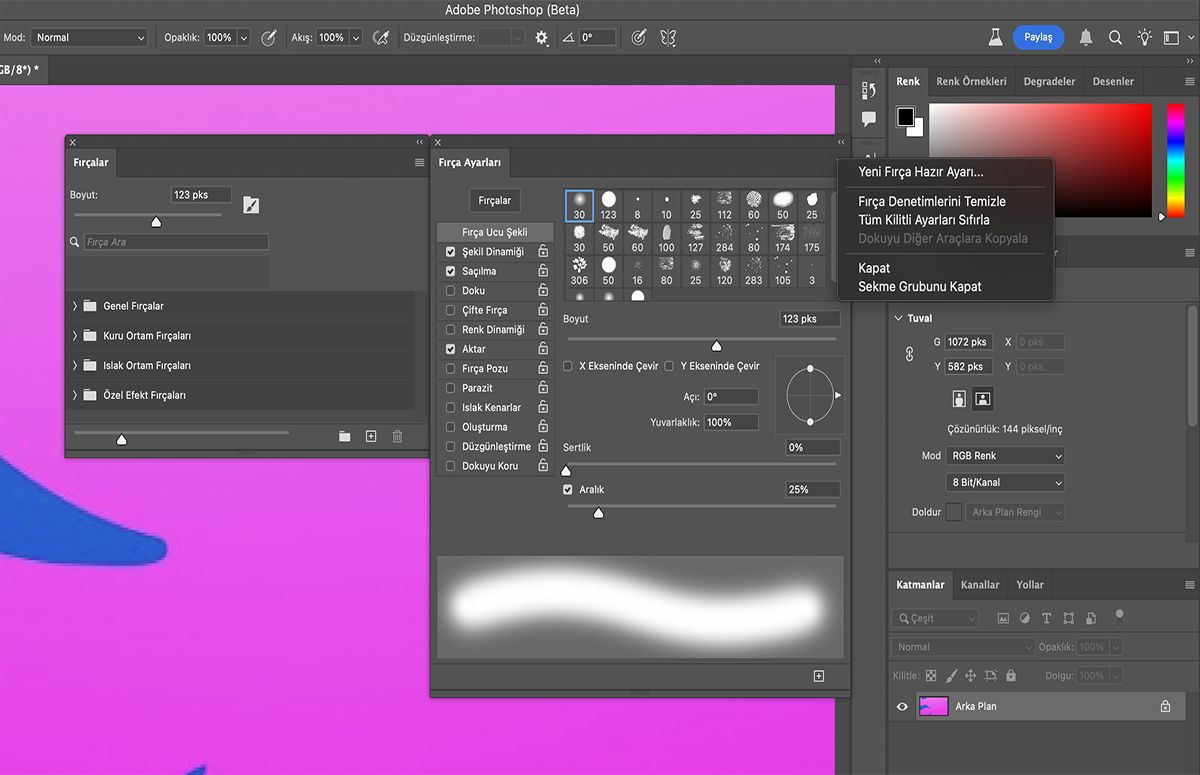Open the notifications bell icon

click(1086, 37)
